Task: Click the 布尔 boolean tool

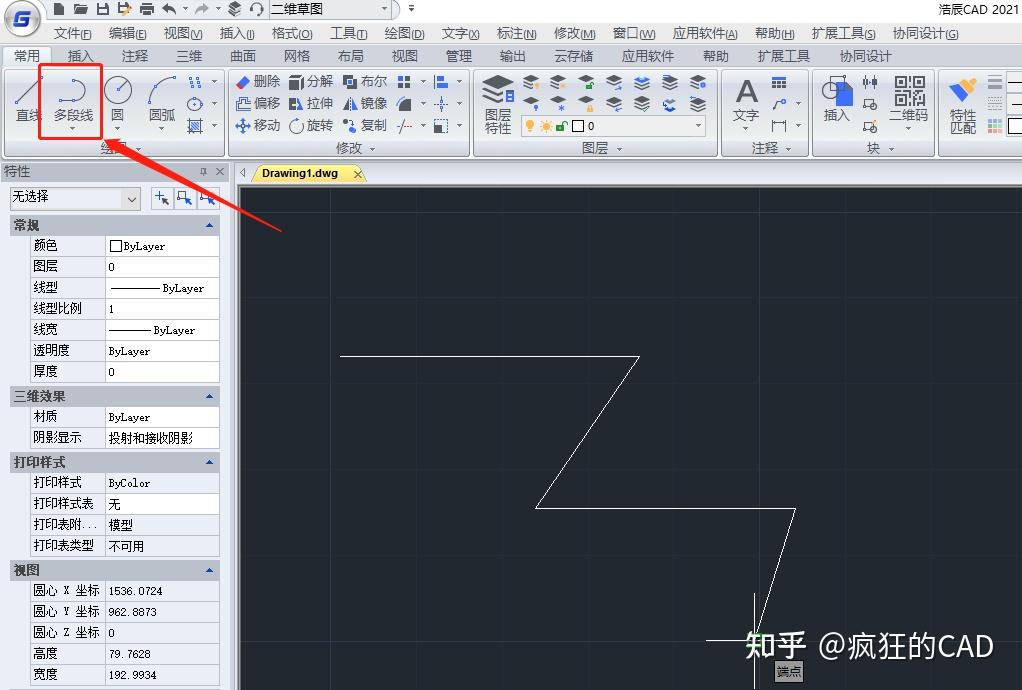Action: [365, 81]
